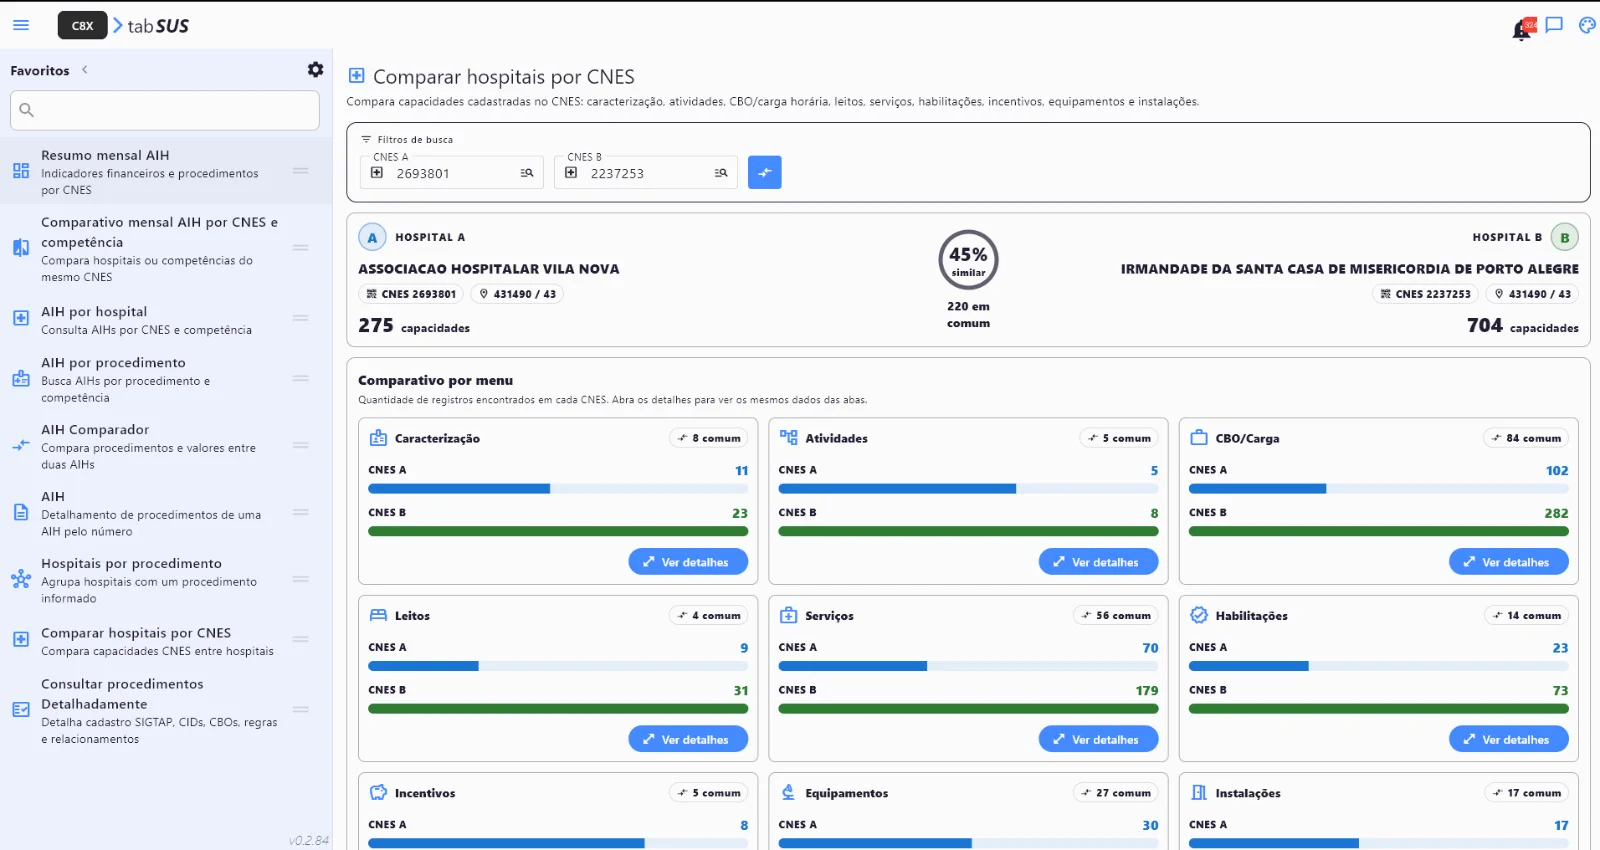The image size is (1600, 850).
Task: Click the Incentivos card icon
Action: [378, 792]
